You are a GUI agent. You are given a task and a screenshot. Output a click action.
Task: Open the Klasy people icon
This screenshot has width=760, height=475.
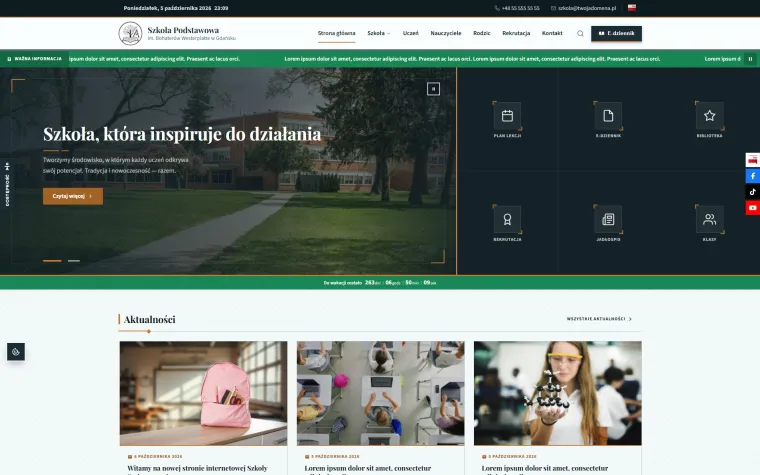pos(709,220)
